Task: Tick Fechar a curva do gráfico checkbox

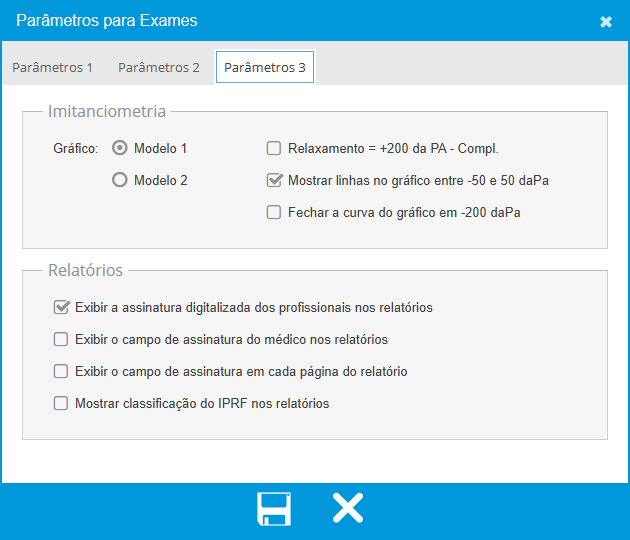Action: (274, 212)
